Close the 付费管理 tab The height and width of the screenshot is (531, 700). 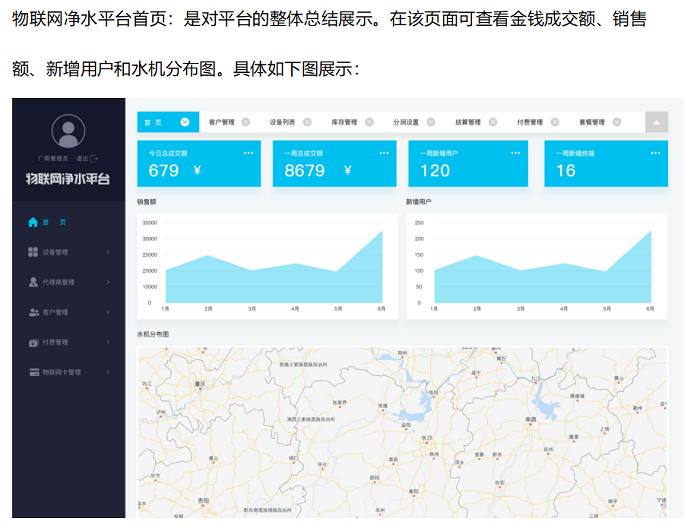555,122
